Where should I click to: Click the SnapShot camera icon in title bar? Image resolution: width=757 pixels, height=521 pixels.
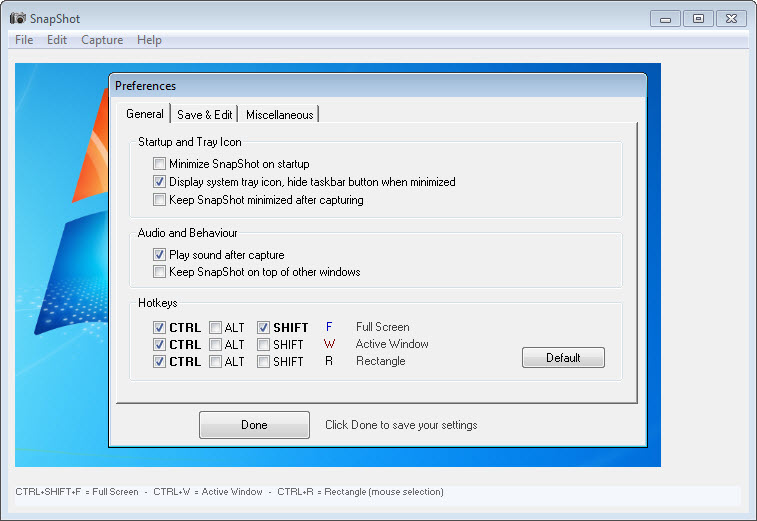click(18, 18)
